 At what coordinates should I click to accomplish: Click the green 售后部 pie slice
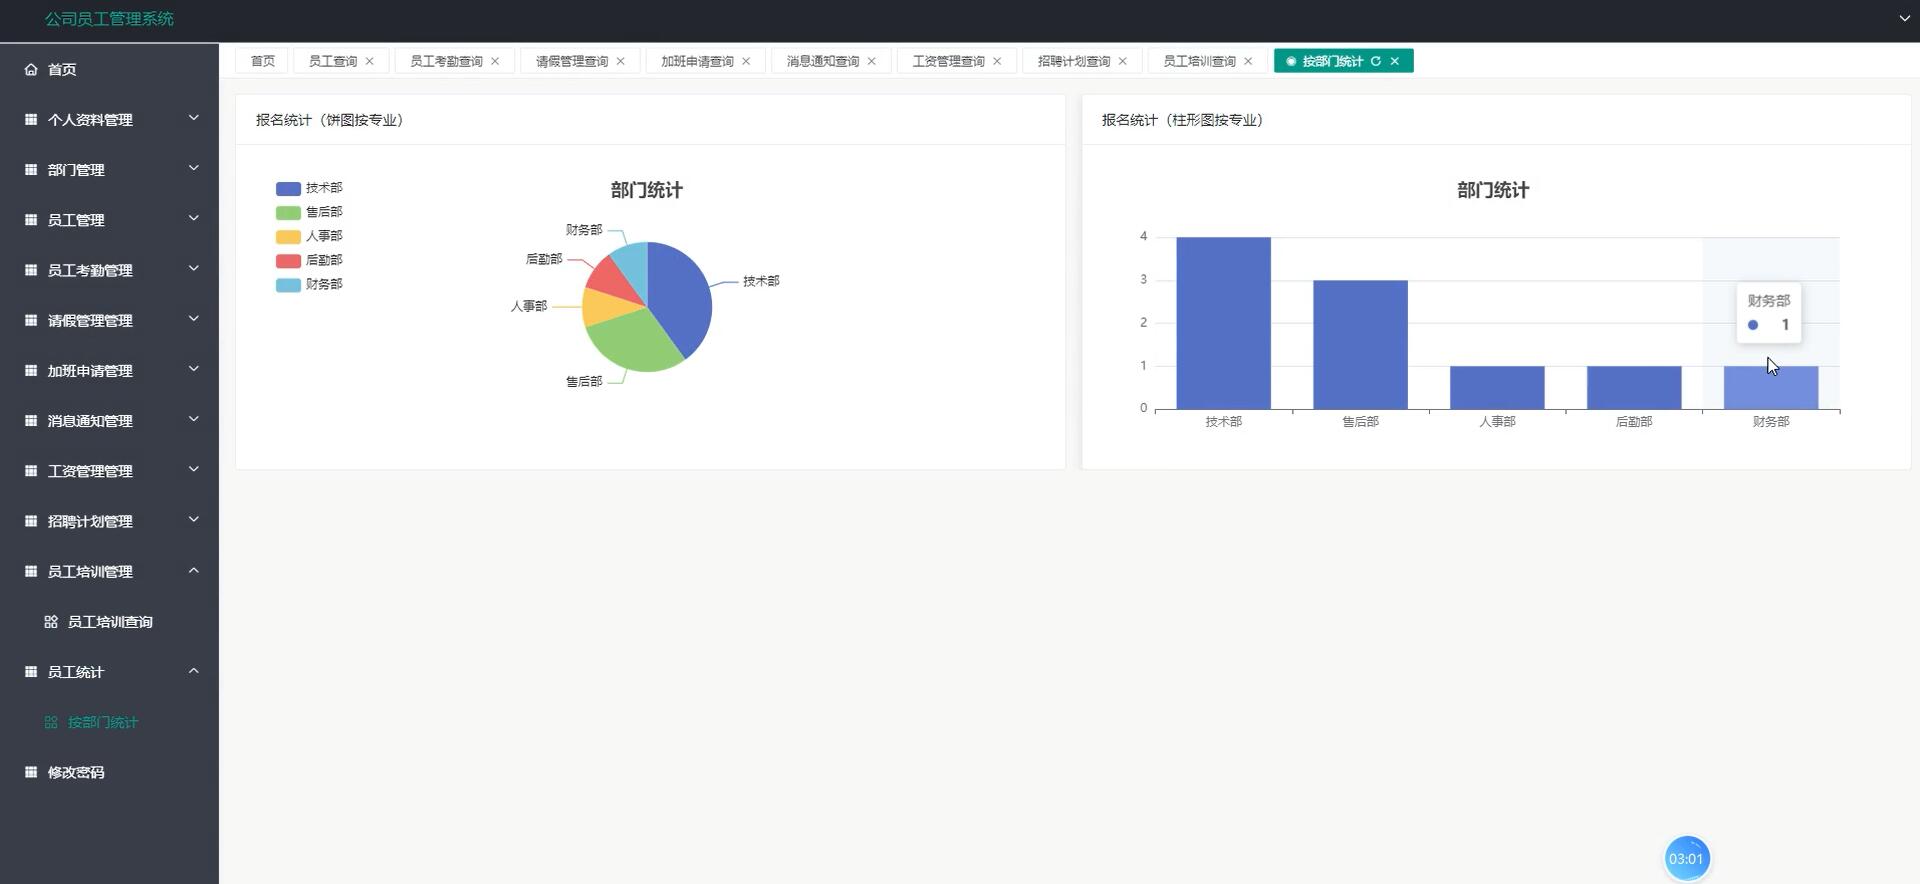pos(635,340)
